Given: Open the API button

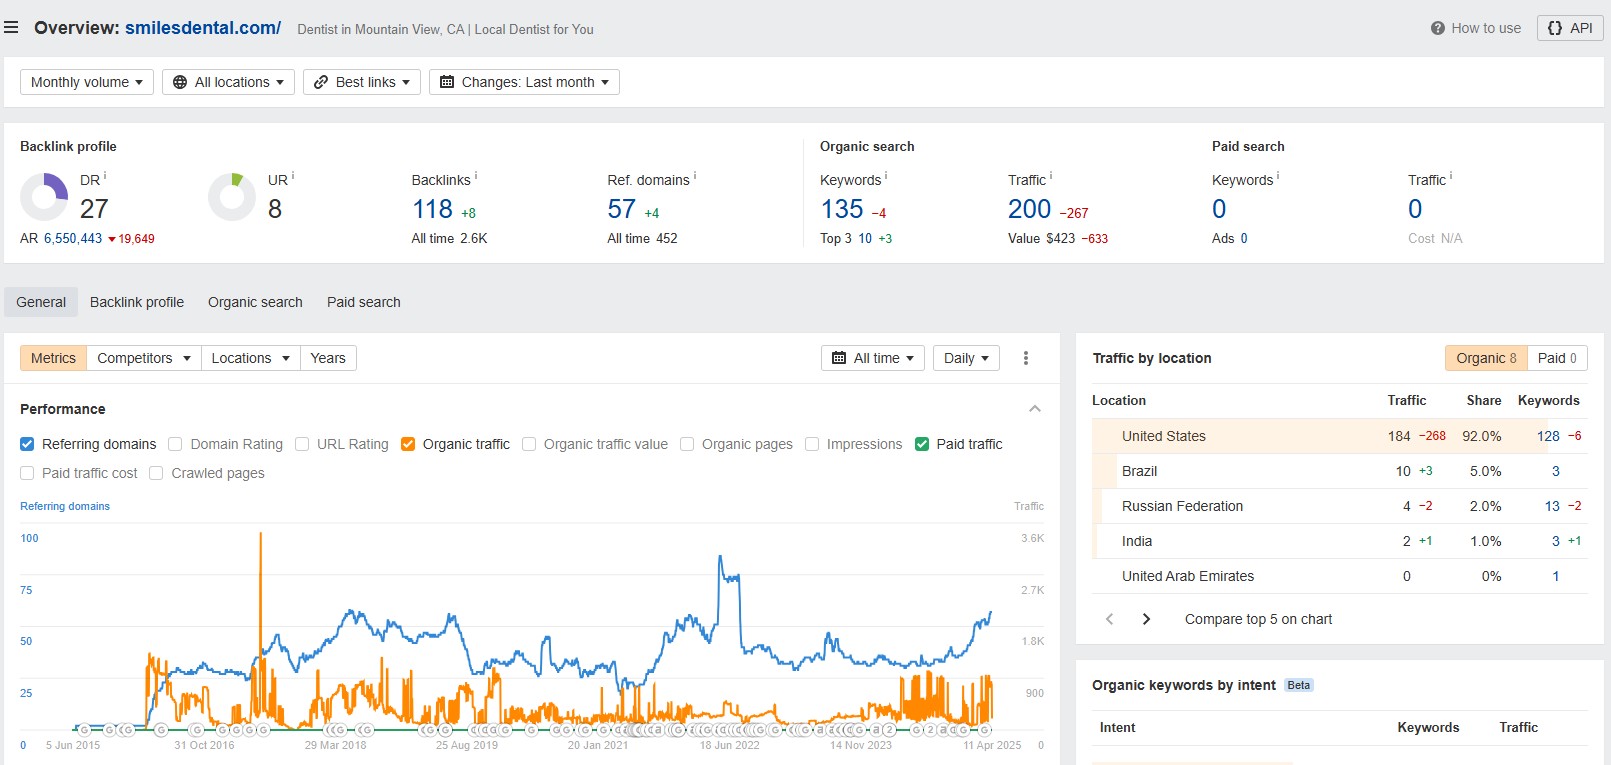Looking at the screenshot, I should 1570,28.
